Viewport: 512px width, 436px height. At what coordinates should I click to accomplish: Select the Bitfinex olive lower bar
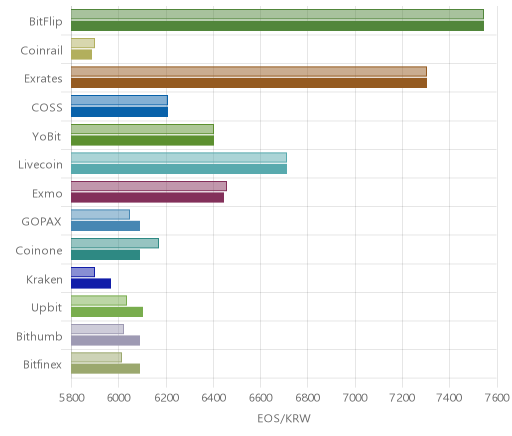coord(105,369)
